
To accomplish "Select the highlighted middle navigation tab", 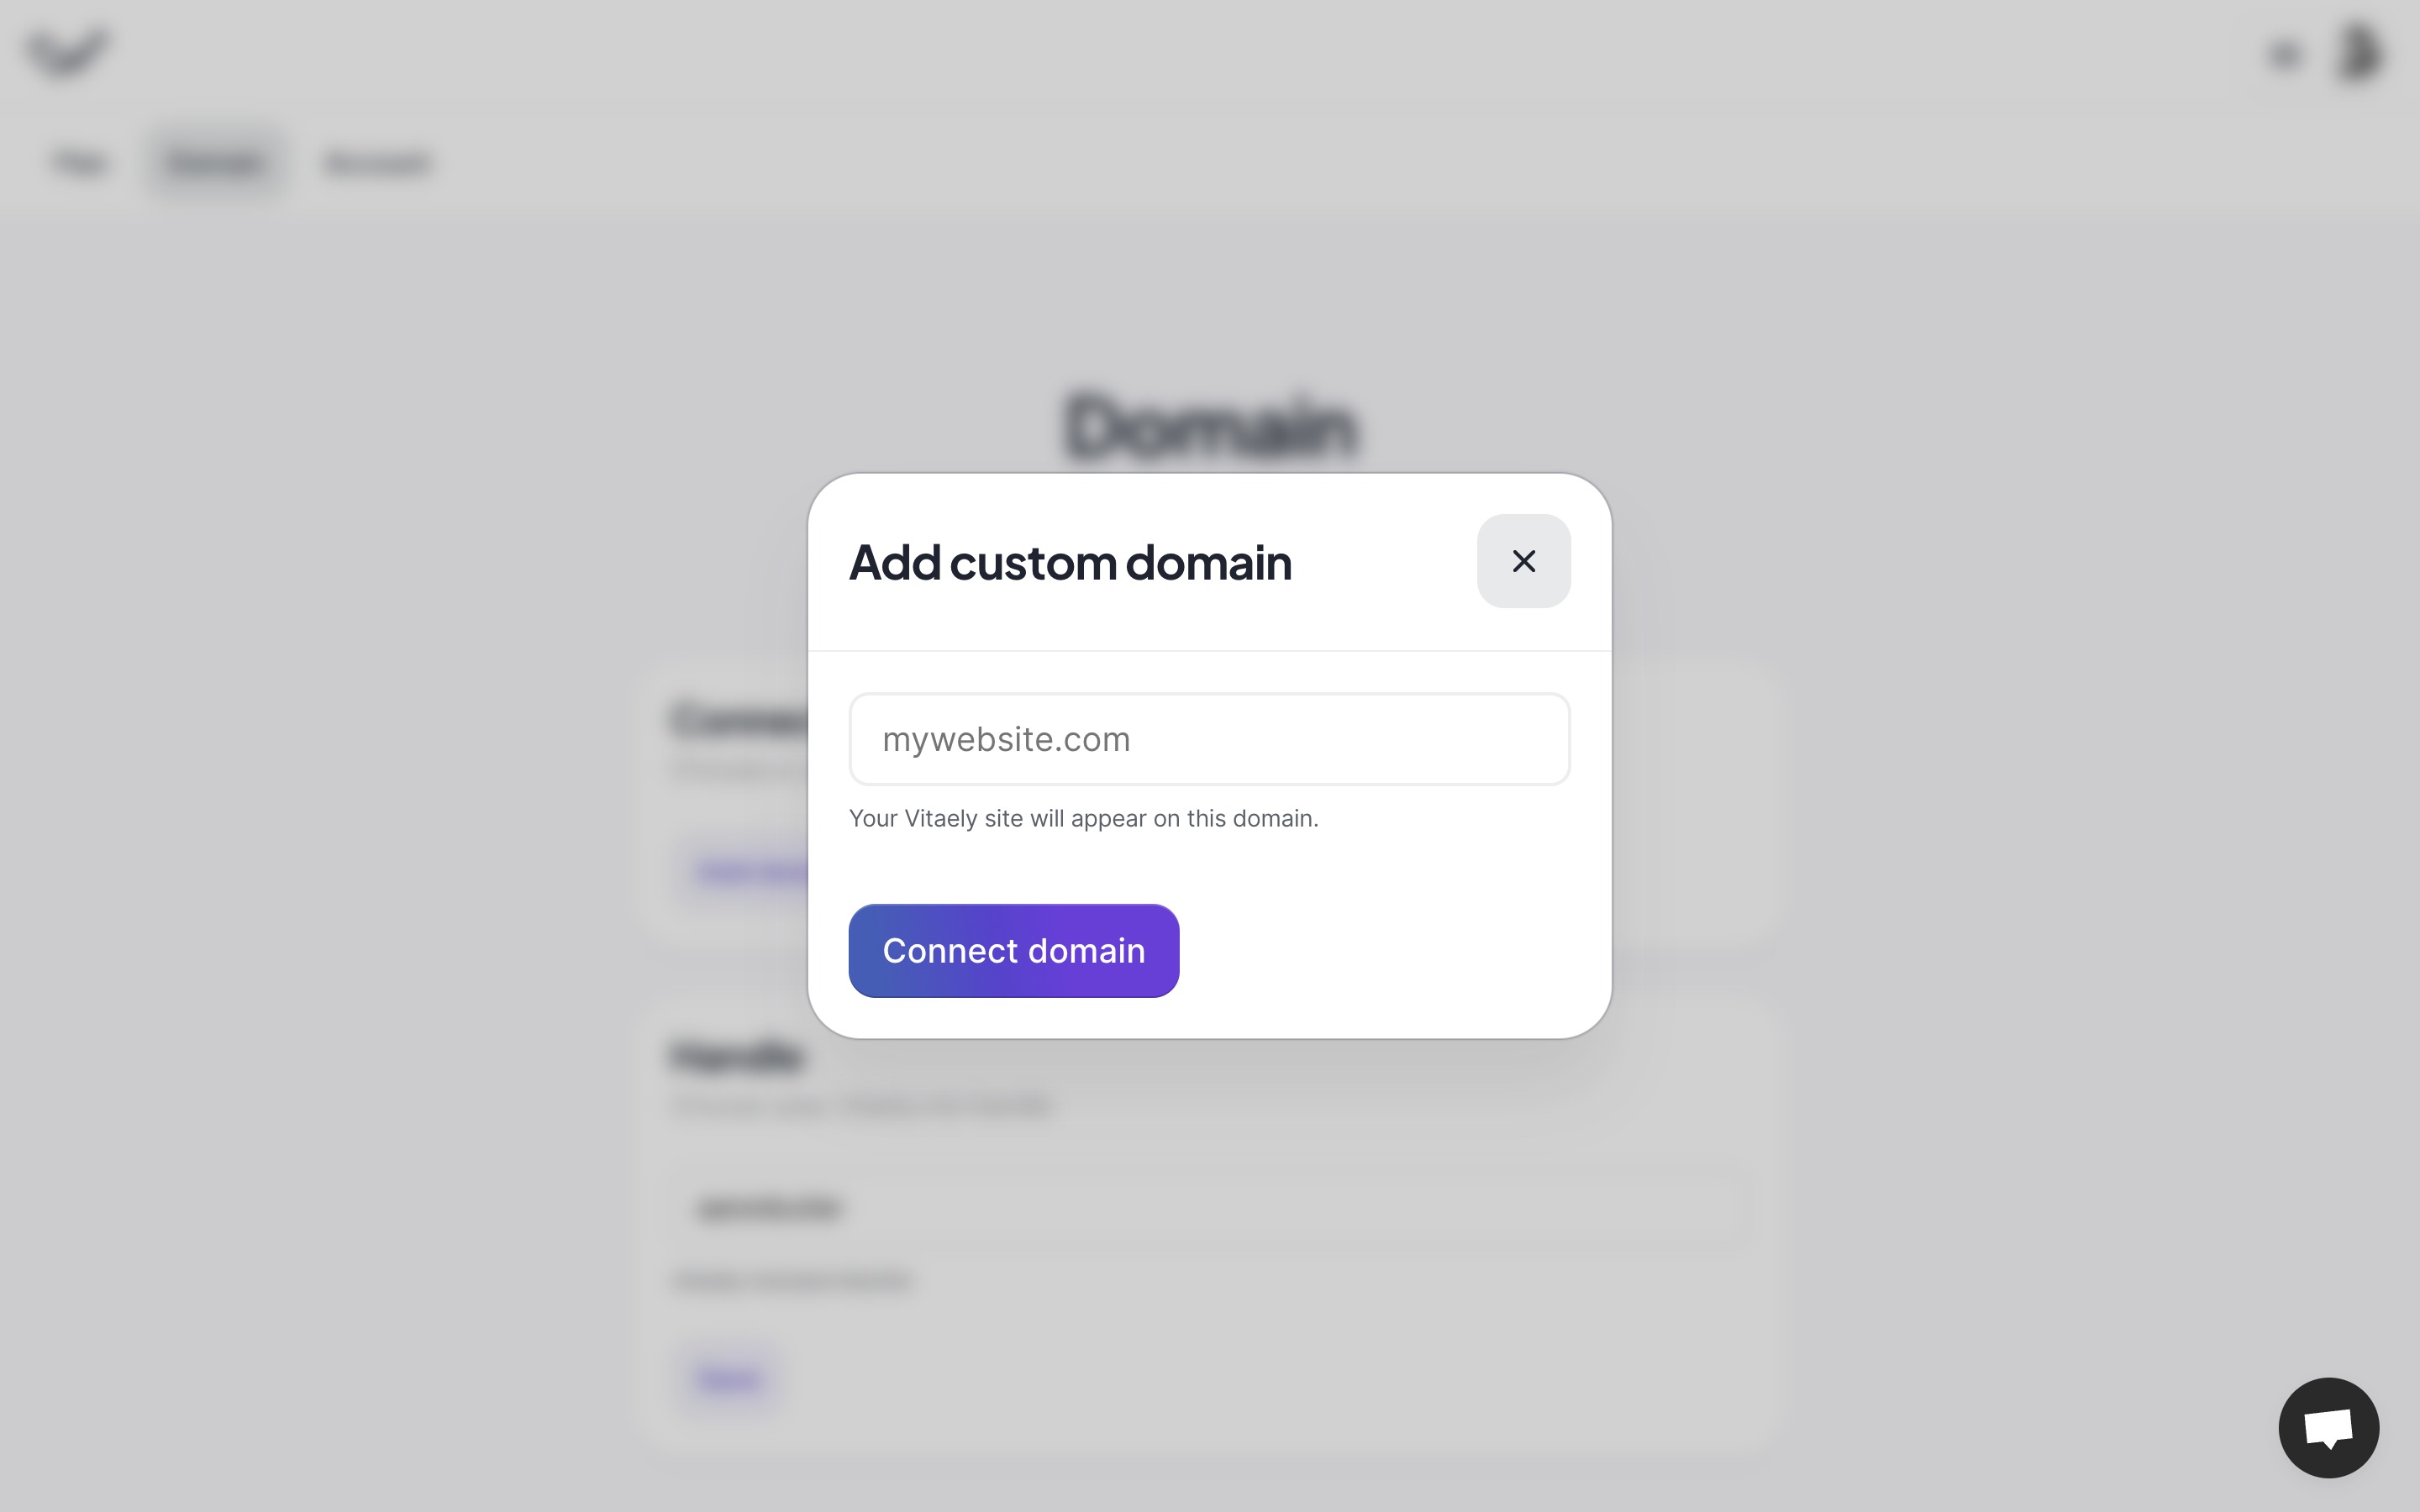I will [x=216, y=163].
